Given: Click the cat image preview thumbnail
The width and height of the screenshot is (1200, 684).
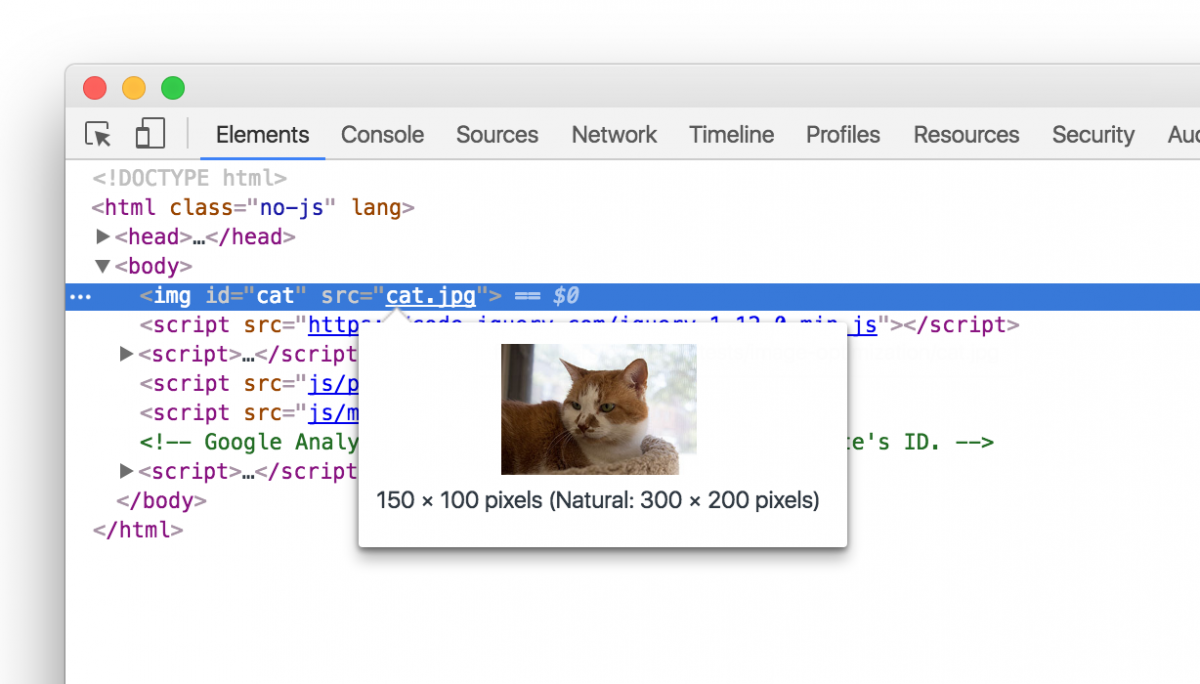Looking at the screenshot, I should coord(598,409).
